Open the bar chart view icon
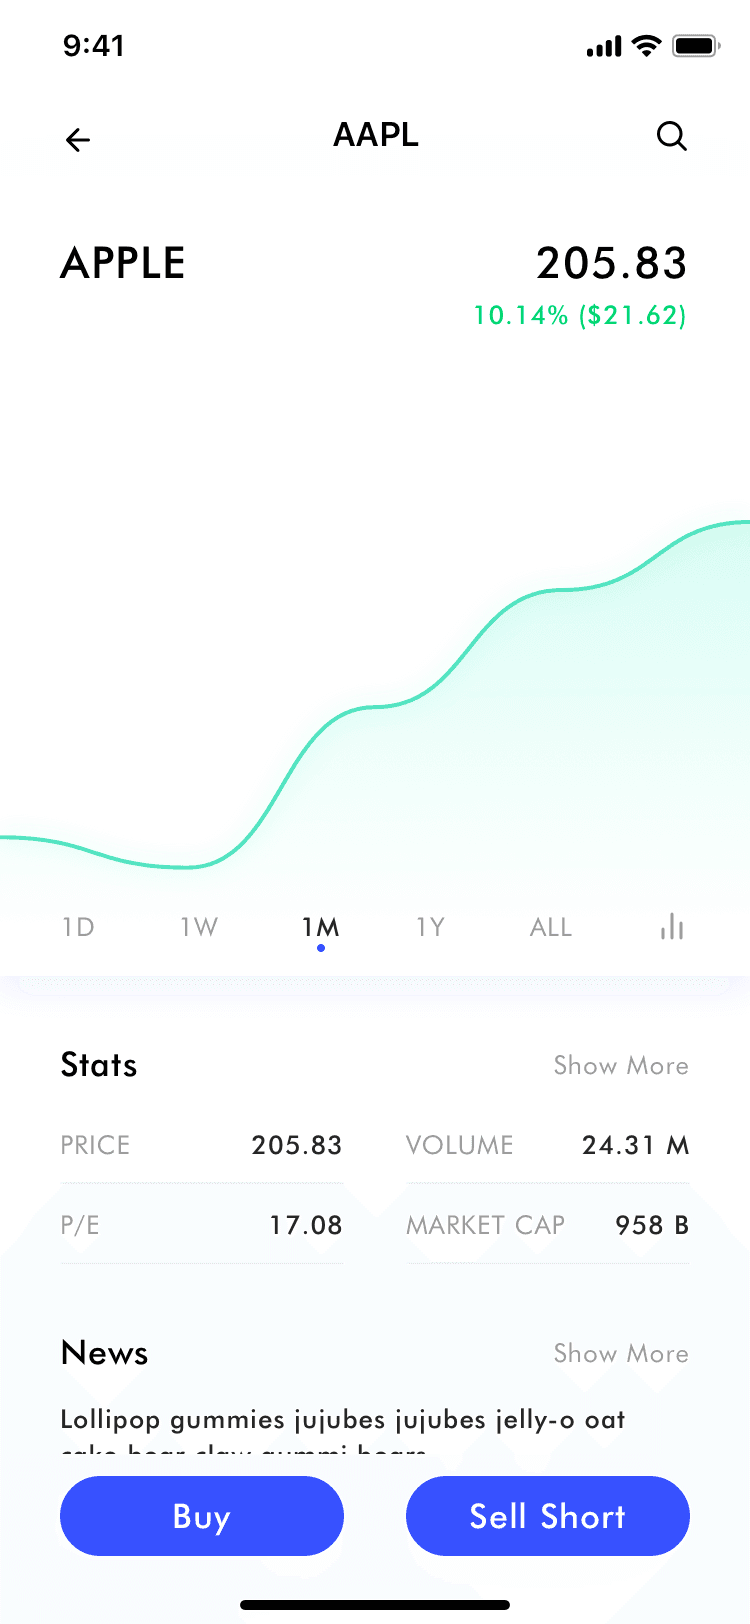This screenshot has height=1624, width=750. [x=672, y=927]
